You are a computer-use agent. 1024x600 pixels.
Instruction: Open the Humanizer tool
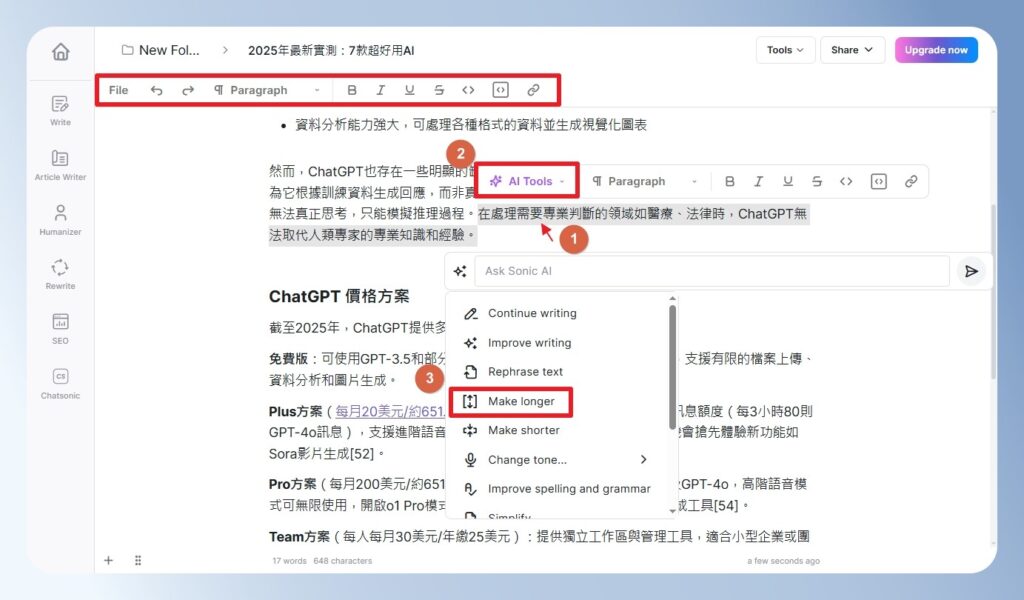[60, 220]
